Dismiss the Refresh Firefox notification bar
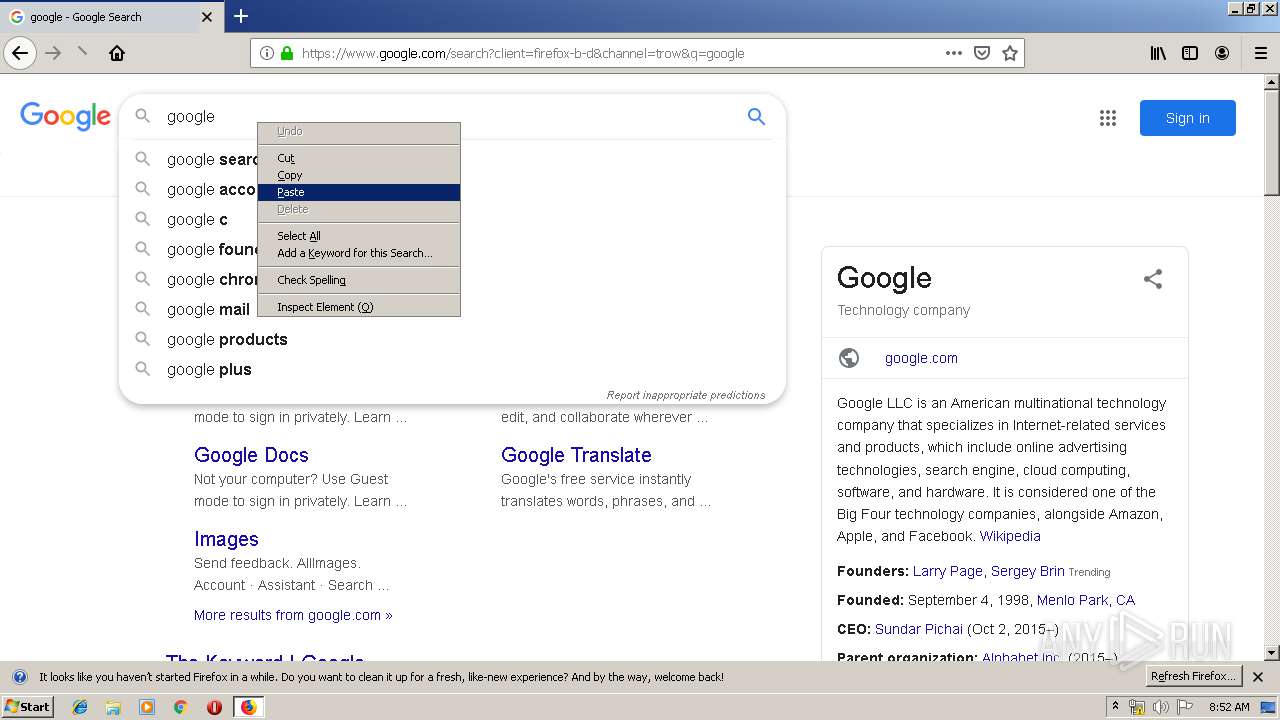Viewport: 1280px width, 720px height. click(x=1258, y=677)
